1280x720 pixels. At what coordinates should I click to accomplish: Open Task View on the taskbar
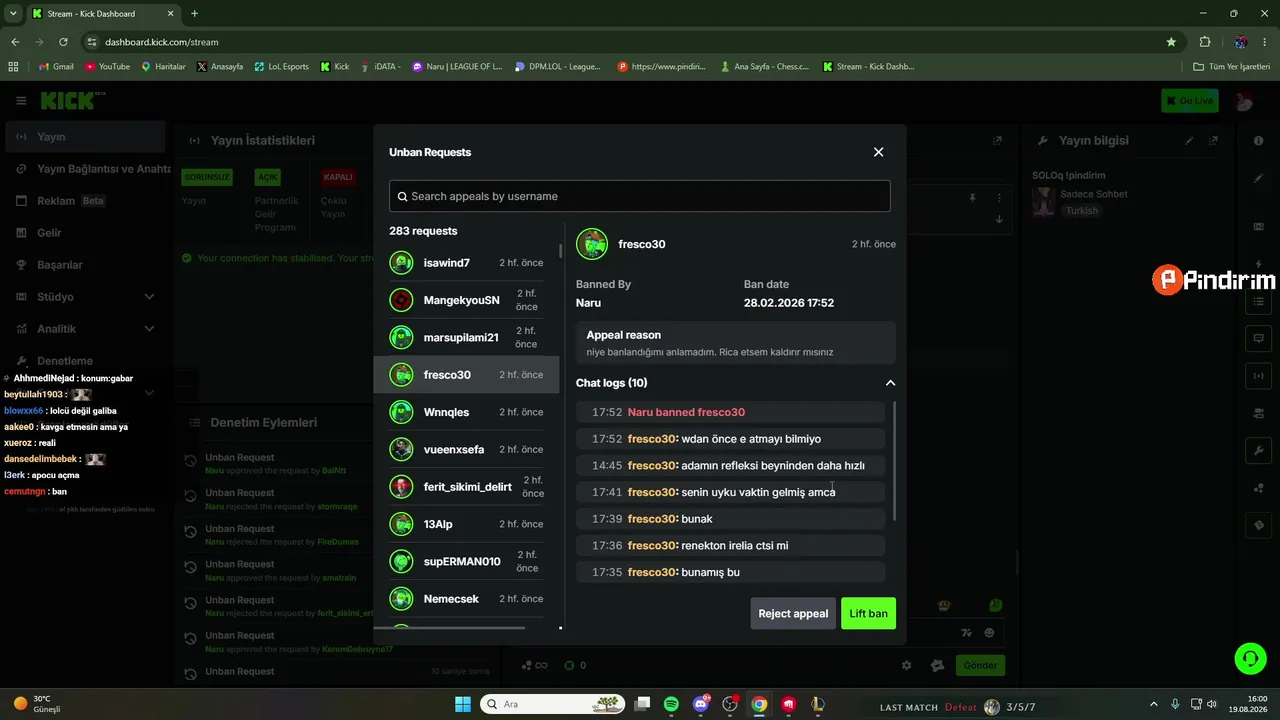click(x=642, y=704)
